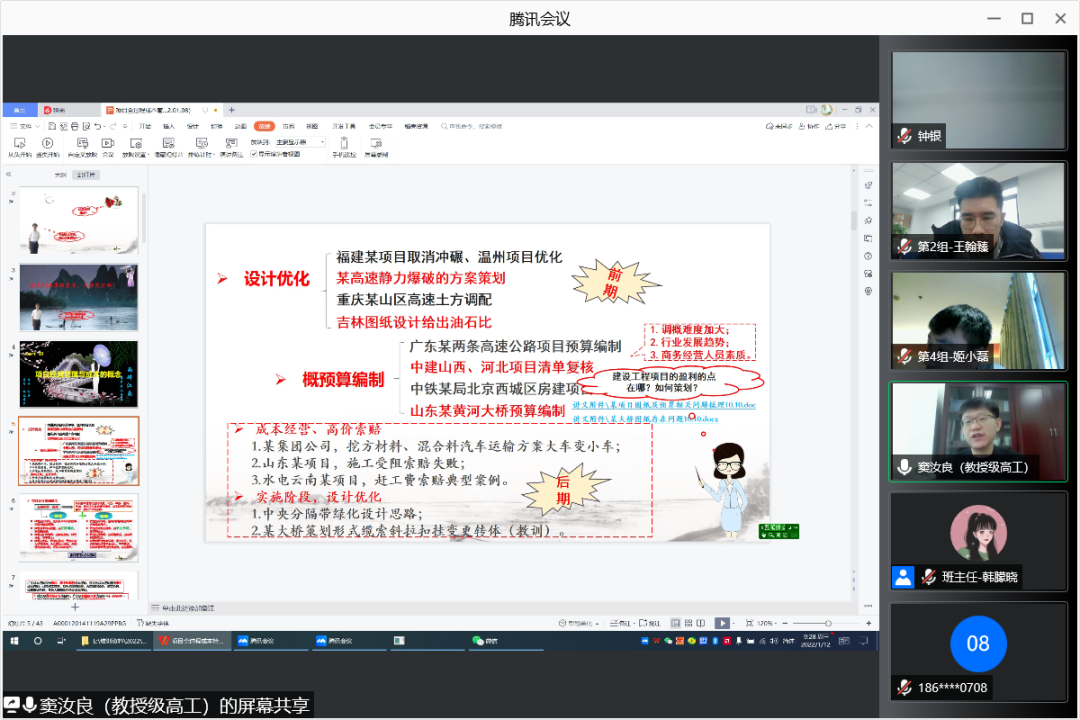
Task: Click the 分享 share button
Action: click(x=835, y=126)
